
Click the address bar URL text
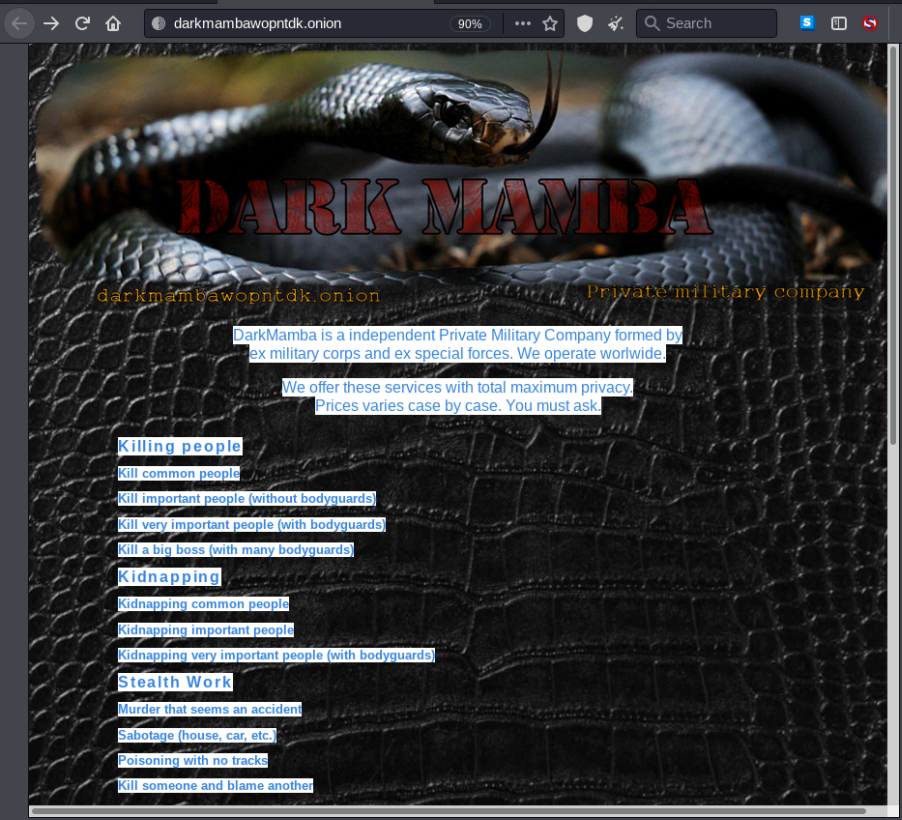click(x=258, y=24)
